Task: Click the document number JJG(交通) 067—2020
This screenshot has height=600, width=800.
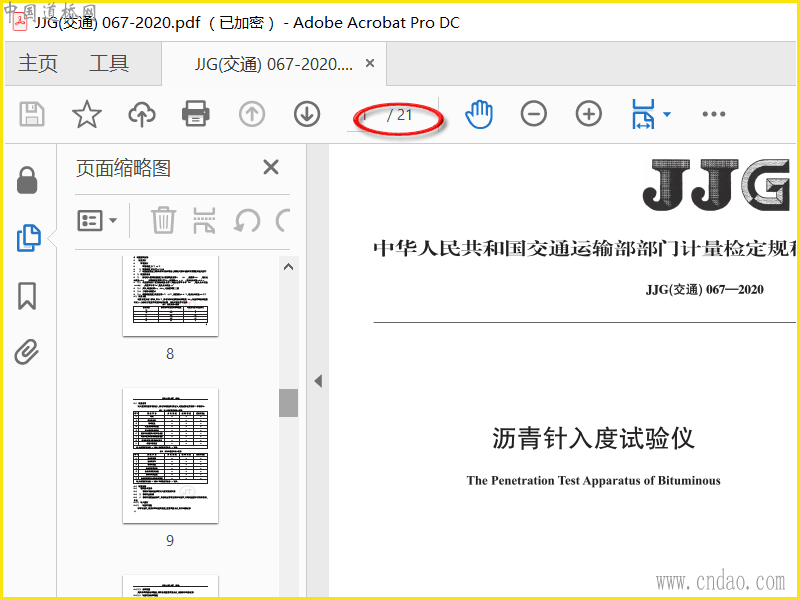Action: click(705, 290)
